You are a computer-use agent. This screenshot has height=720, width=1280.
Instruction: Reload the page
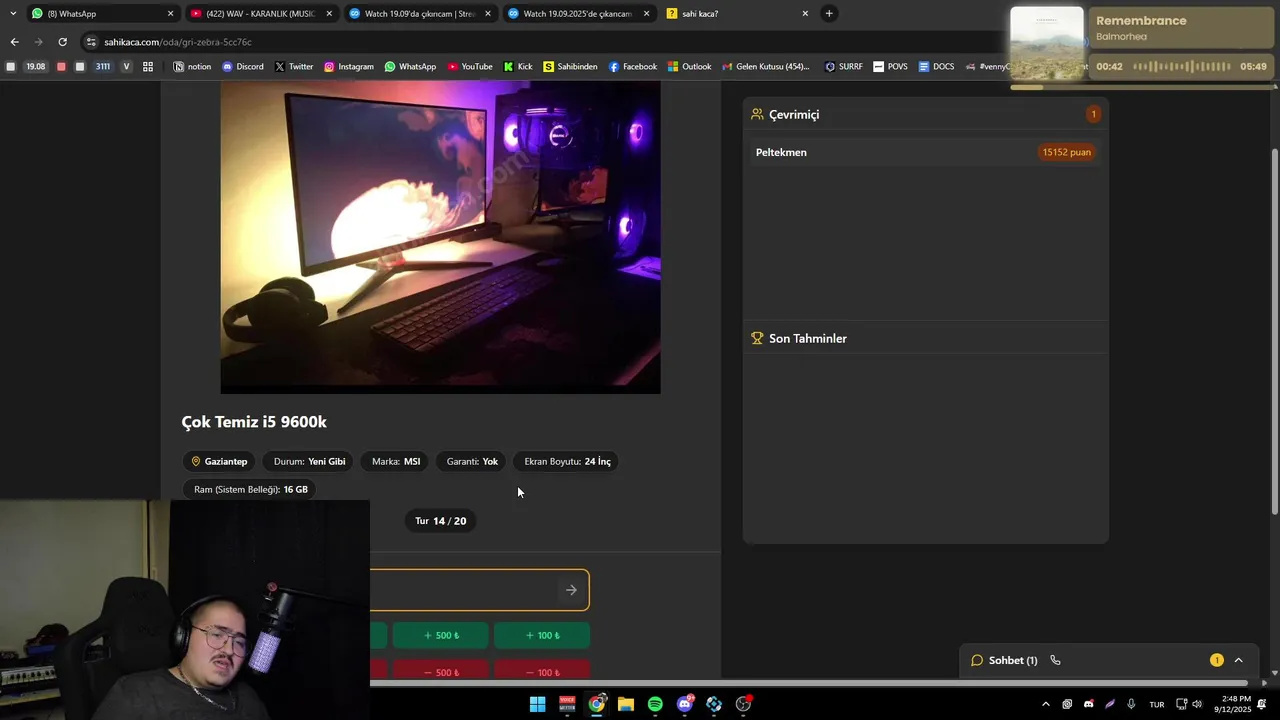(62, 42)
